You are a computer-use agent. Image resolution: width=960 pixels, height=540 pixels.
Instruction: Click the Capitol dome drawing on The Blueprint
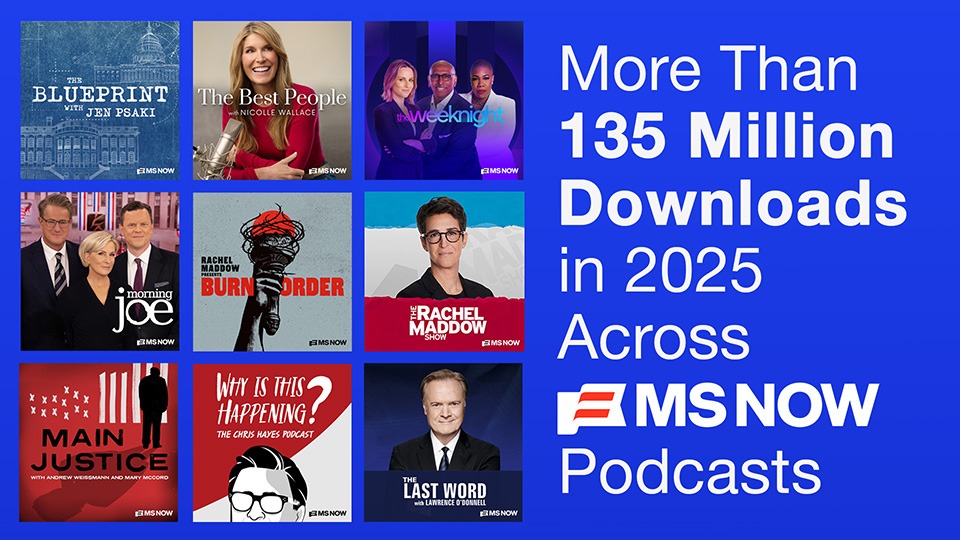coord(146,50)
